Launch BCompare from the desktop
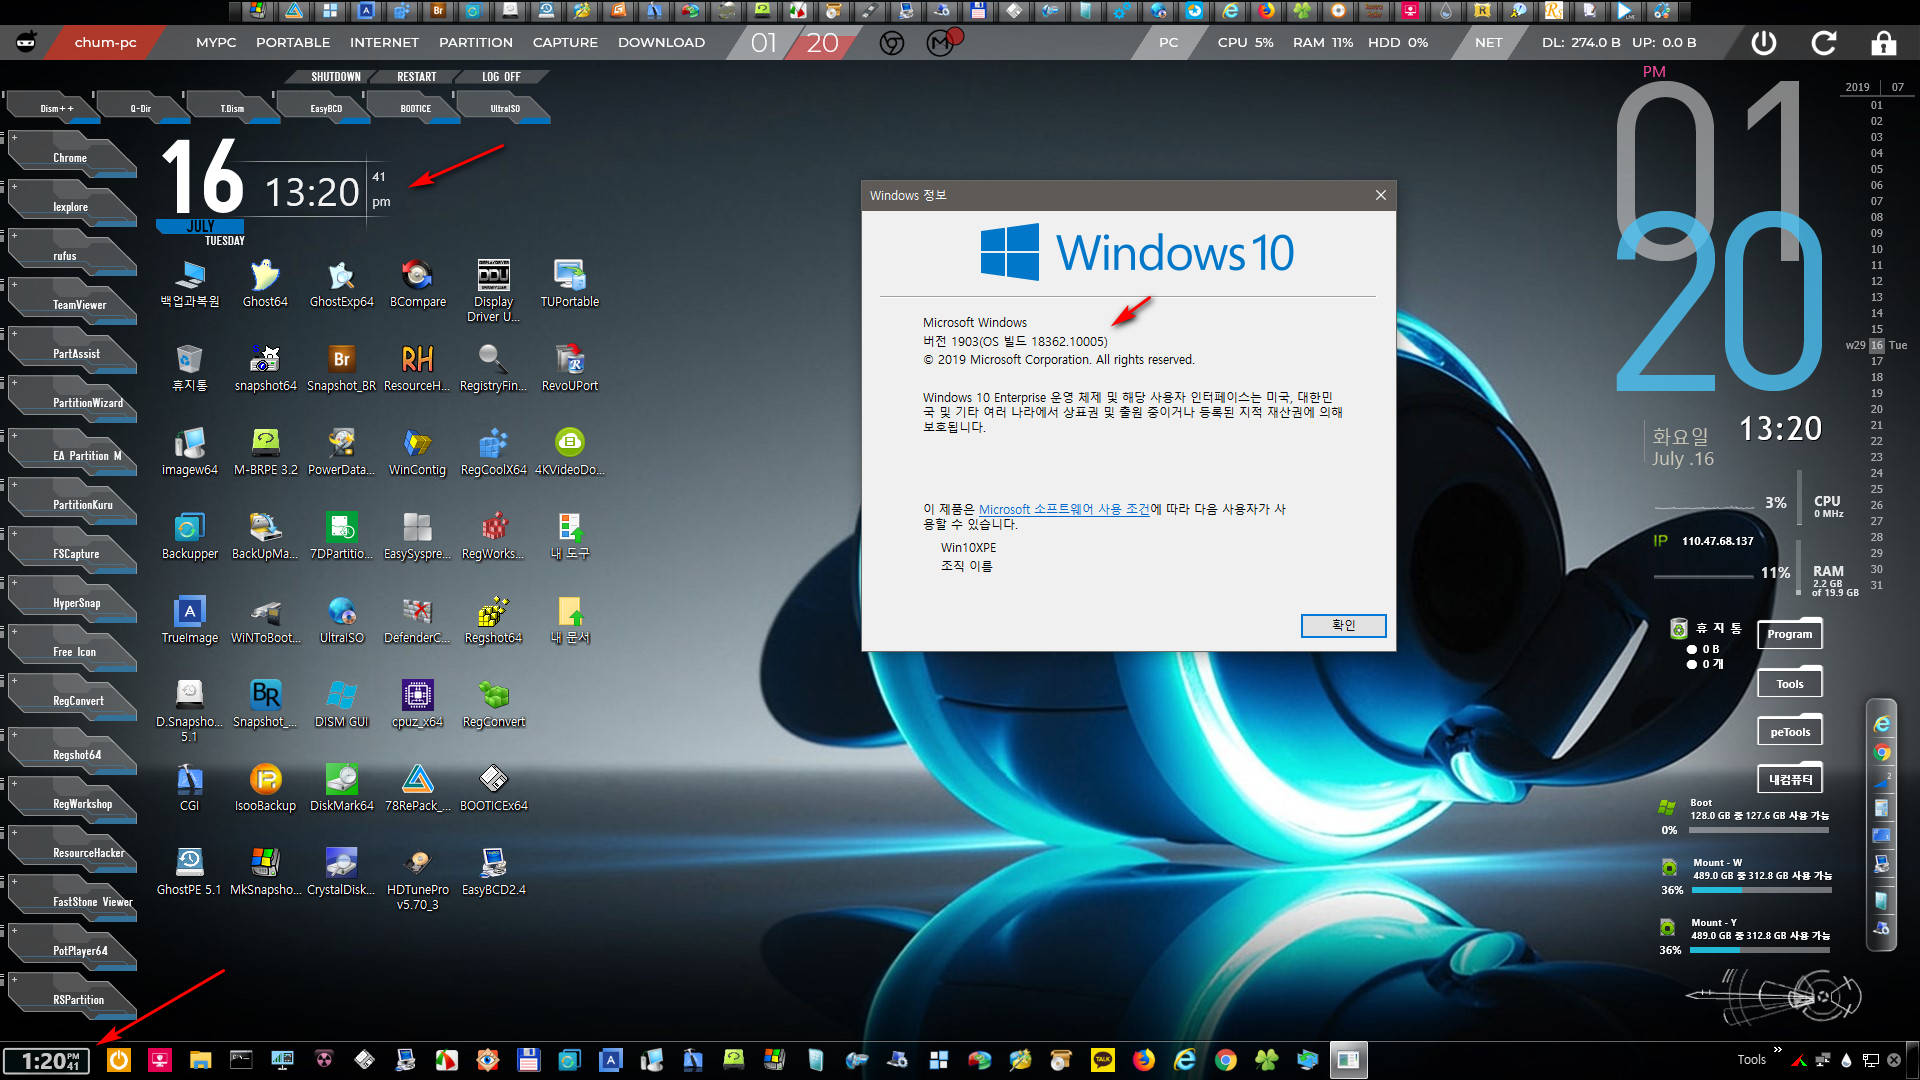1920x1080 pixels. click(x=417, y=283)
